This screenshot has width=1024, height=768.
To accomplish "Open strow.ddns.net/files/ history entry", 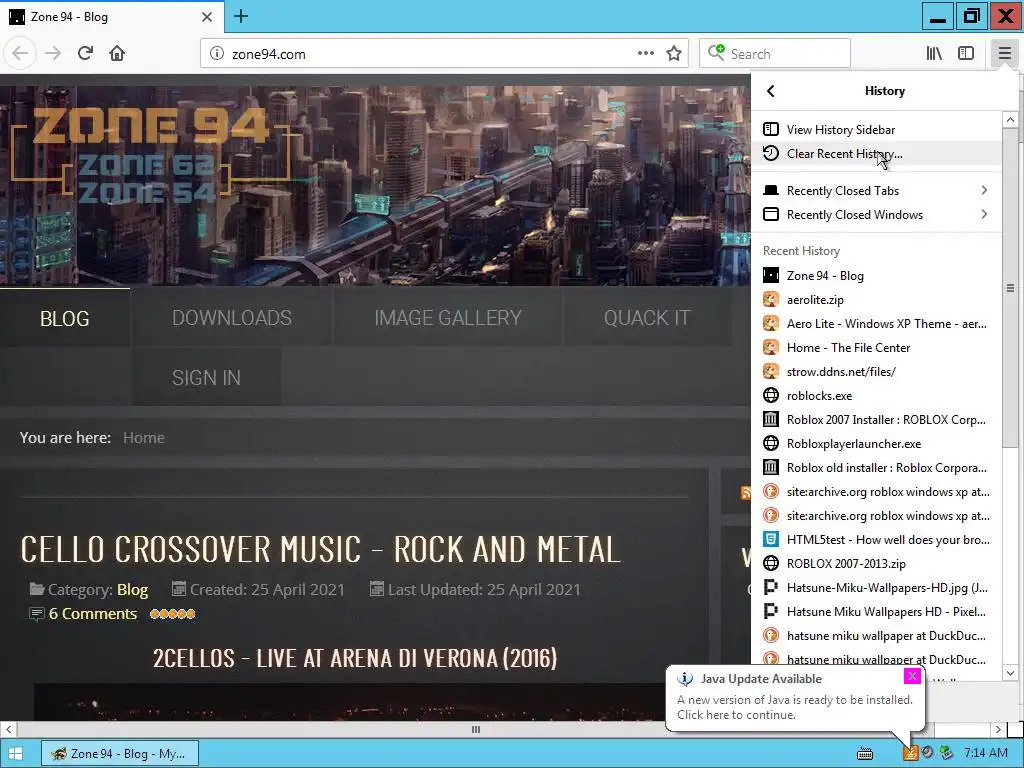I will pos(876,372).
